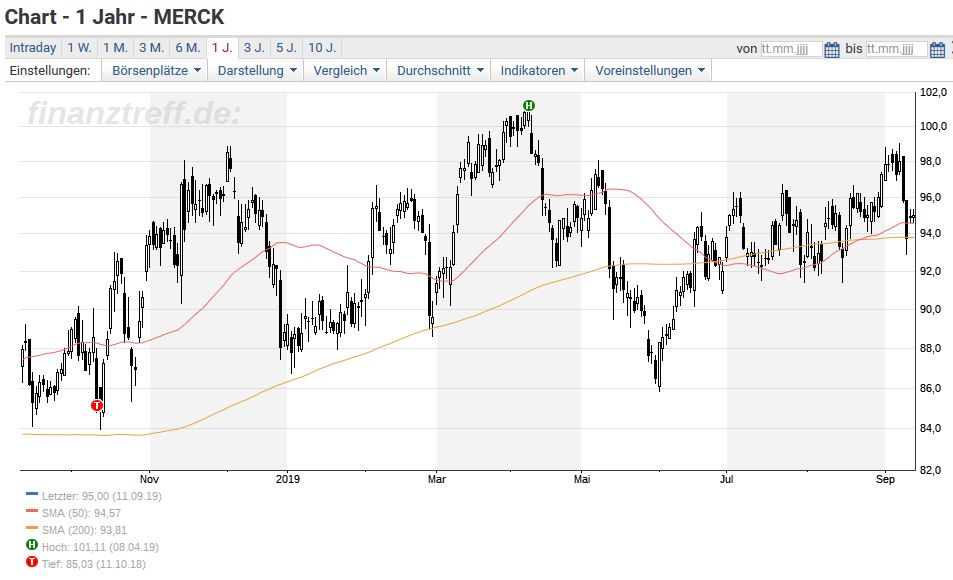This screenshot has width=953, height=580.
Task: Expand the Voreinstellungen dropdown
Action: [x=649, y=71]
